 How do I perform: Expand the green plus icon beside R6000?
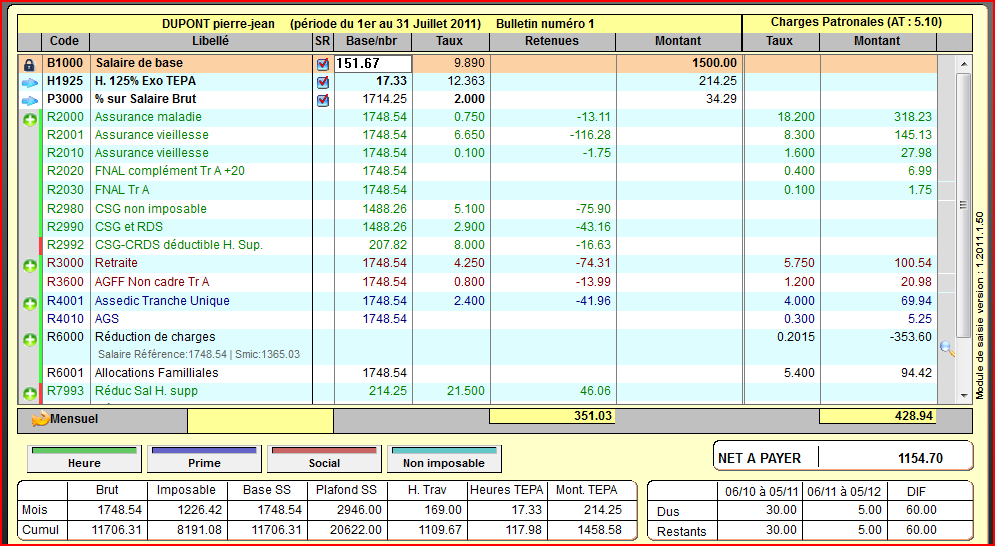coord(30,340)
